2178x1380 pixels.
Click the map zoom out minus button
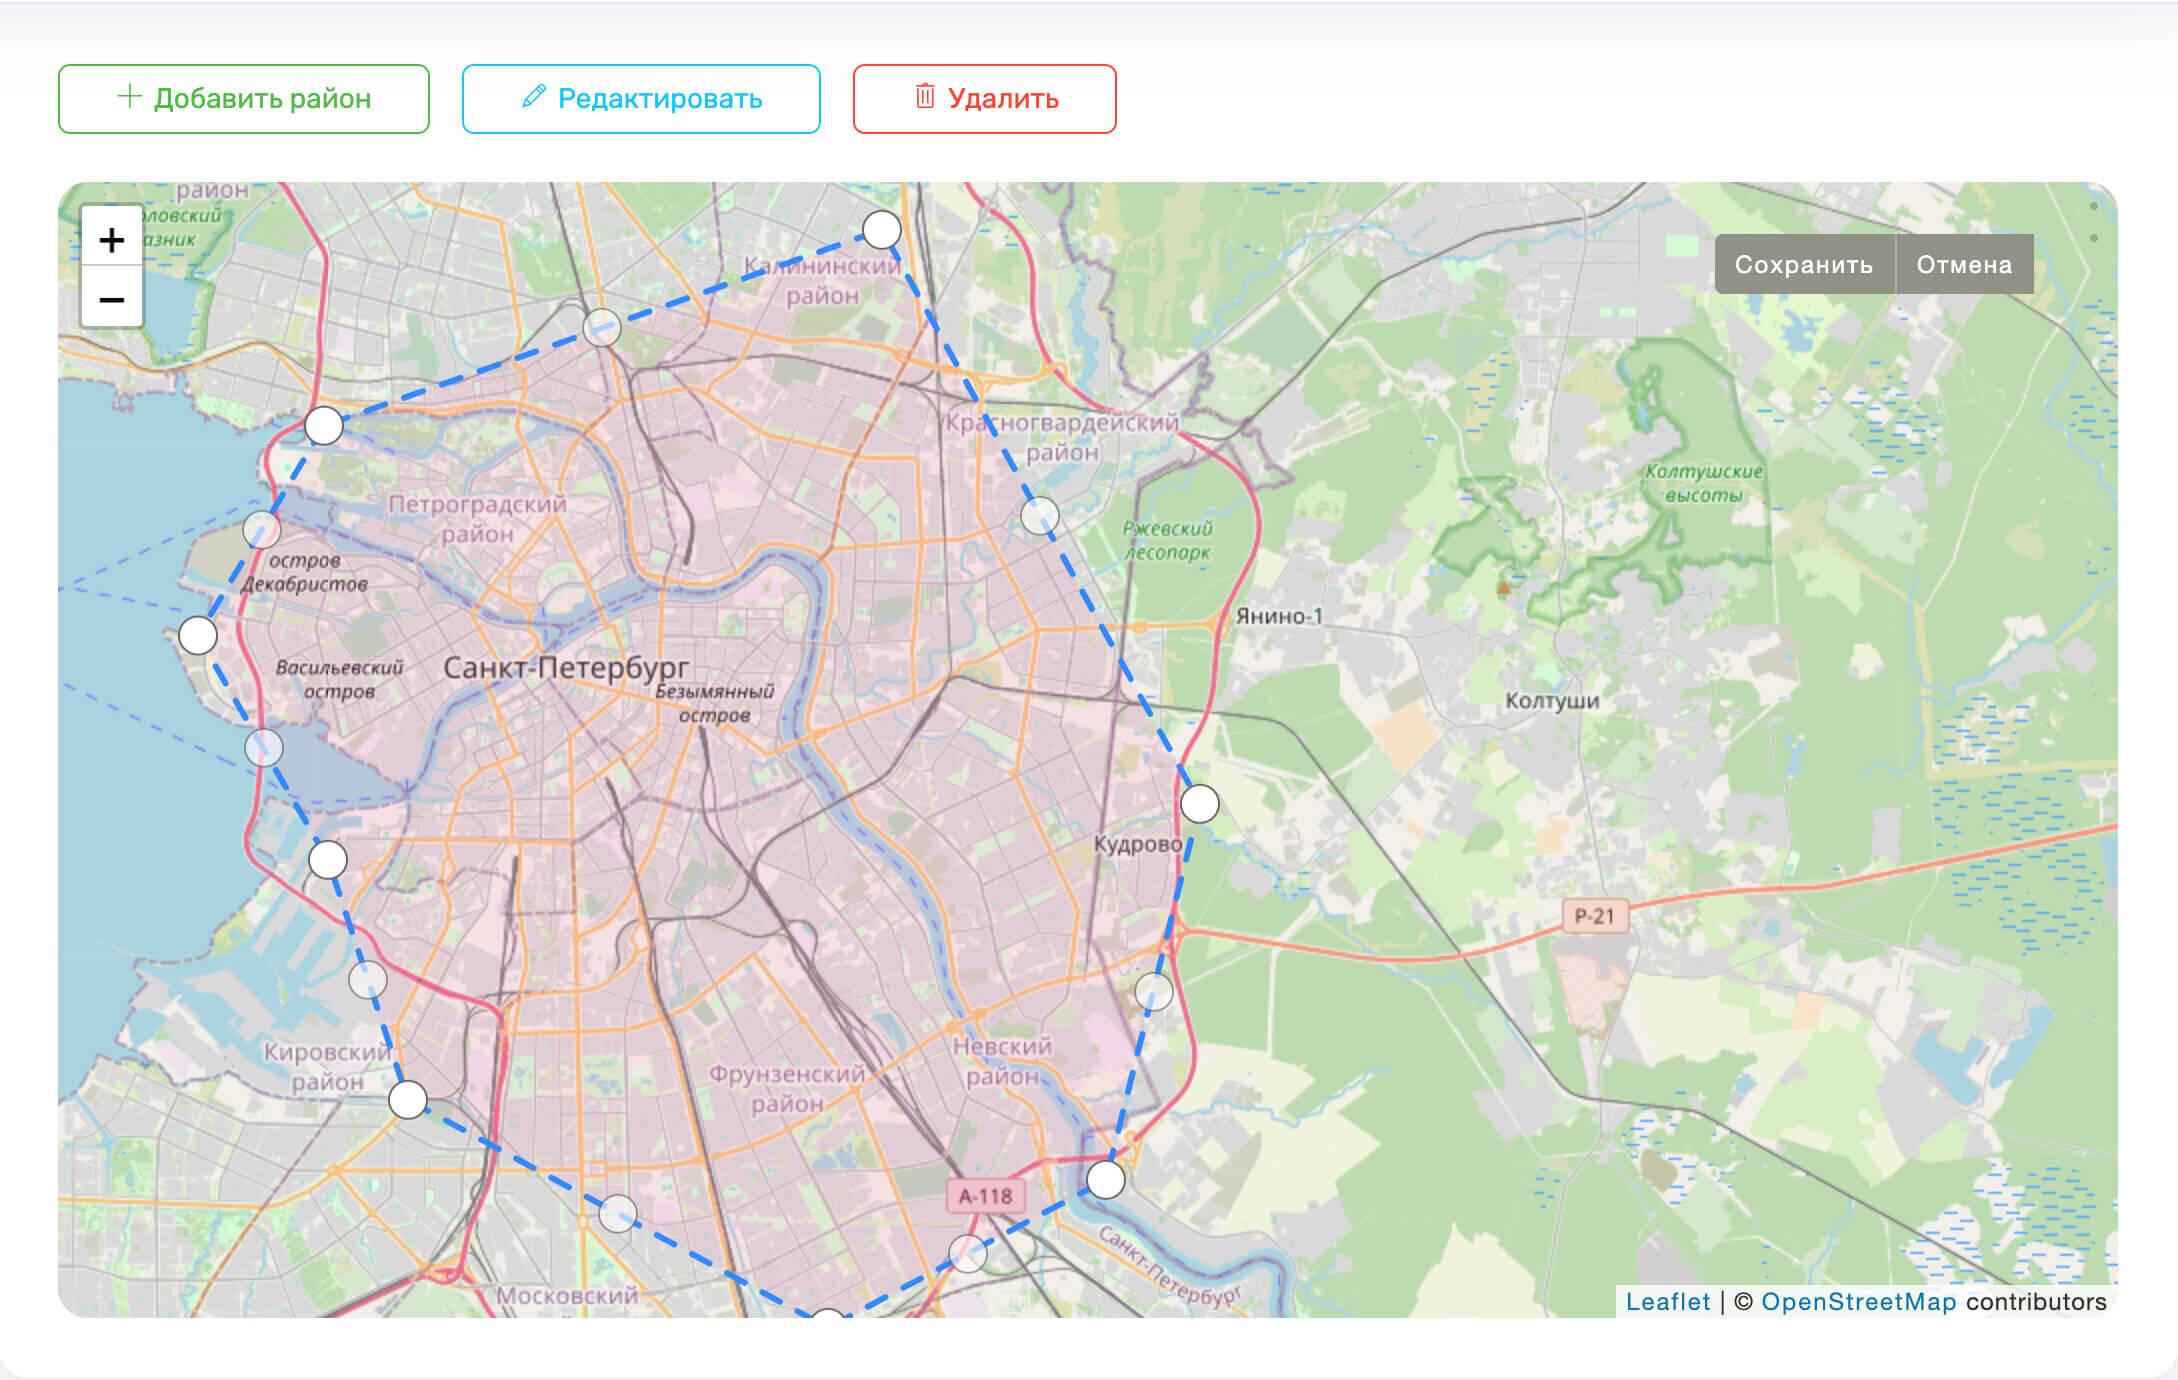pos(112,299)
